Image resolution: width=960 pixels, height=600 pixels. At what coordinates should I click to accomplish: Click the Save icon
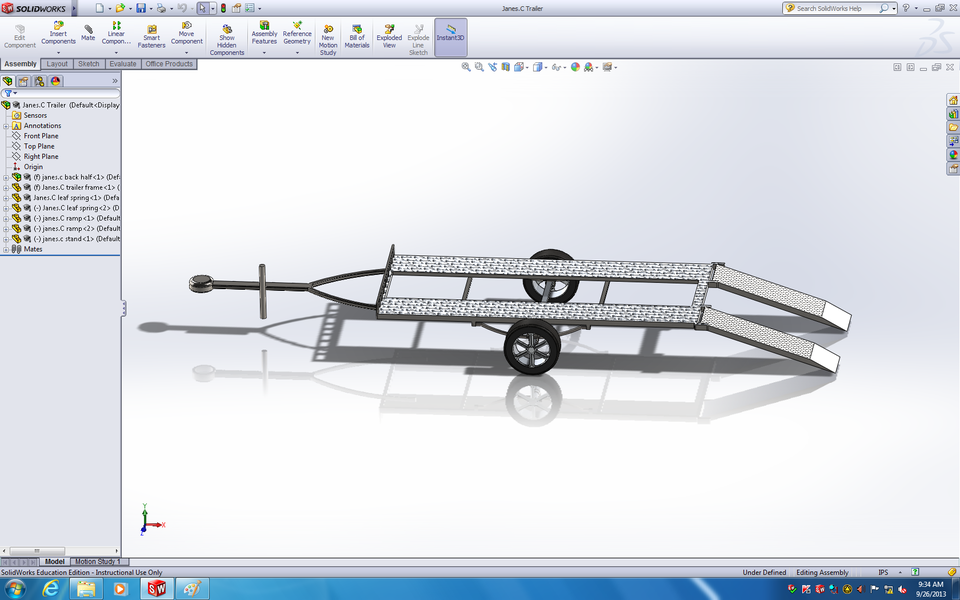click(141, 8)
